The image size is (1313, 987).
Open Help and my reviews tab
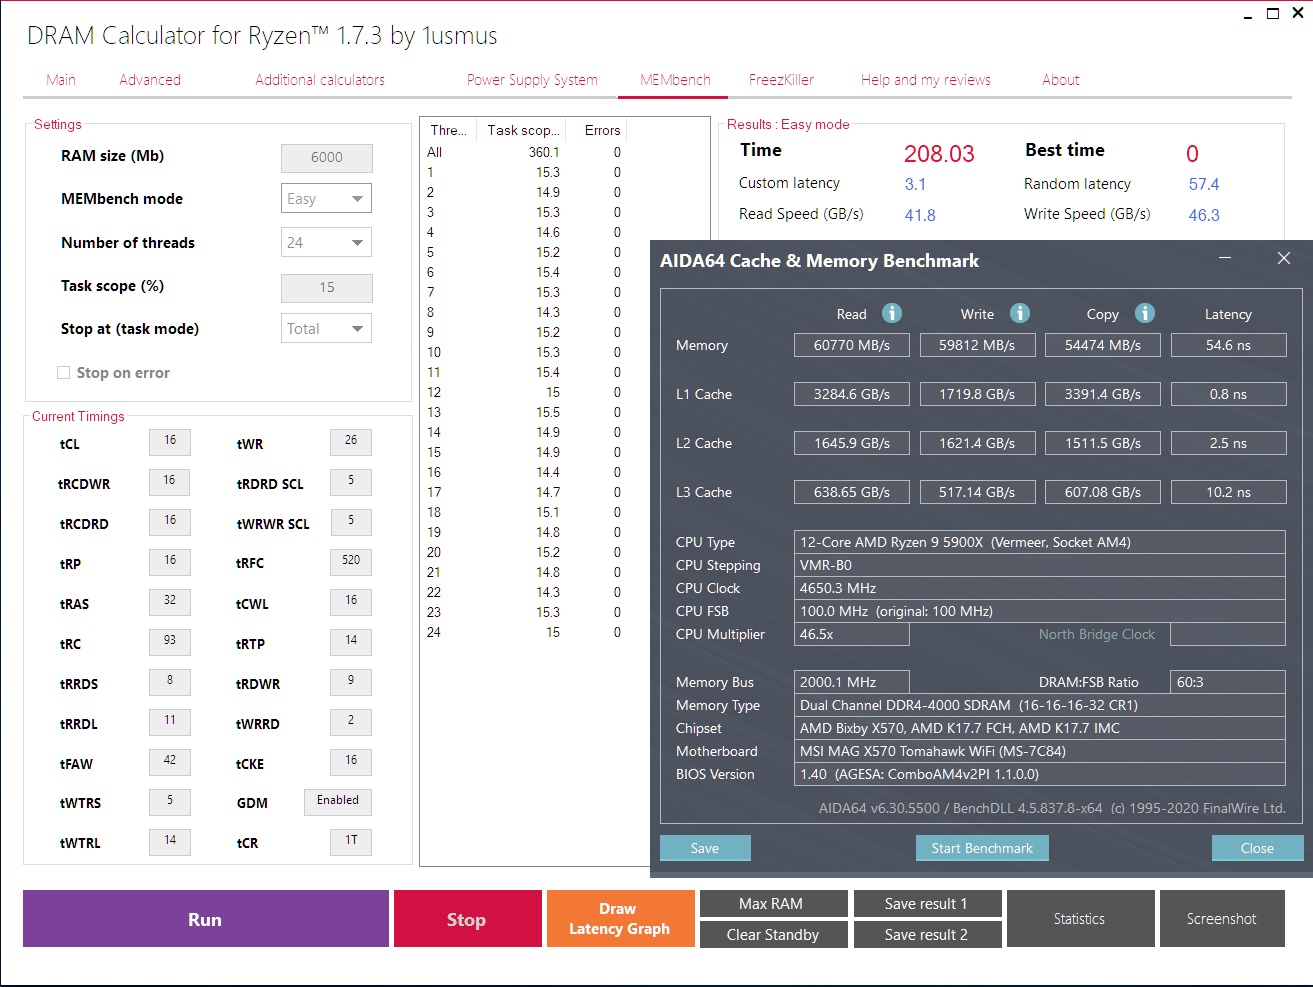[926, 80]
